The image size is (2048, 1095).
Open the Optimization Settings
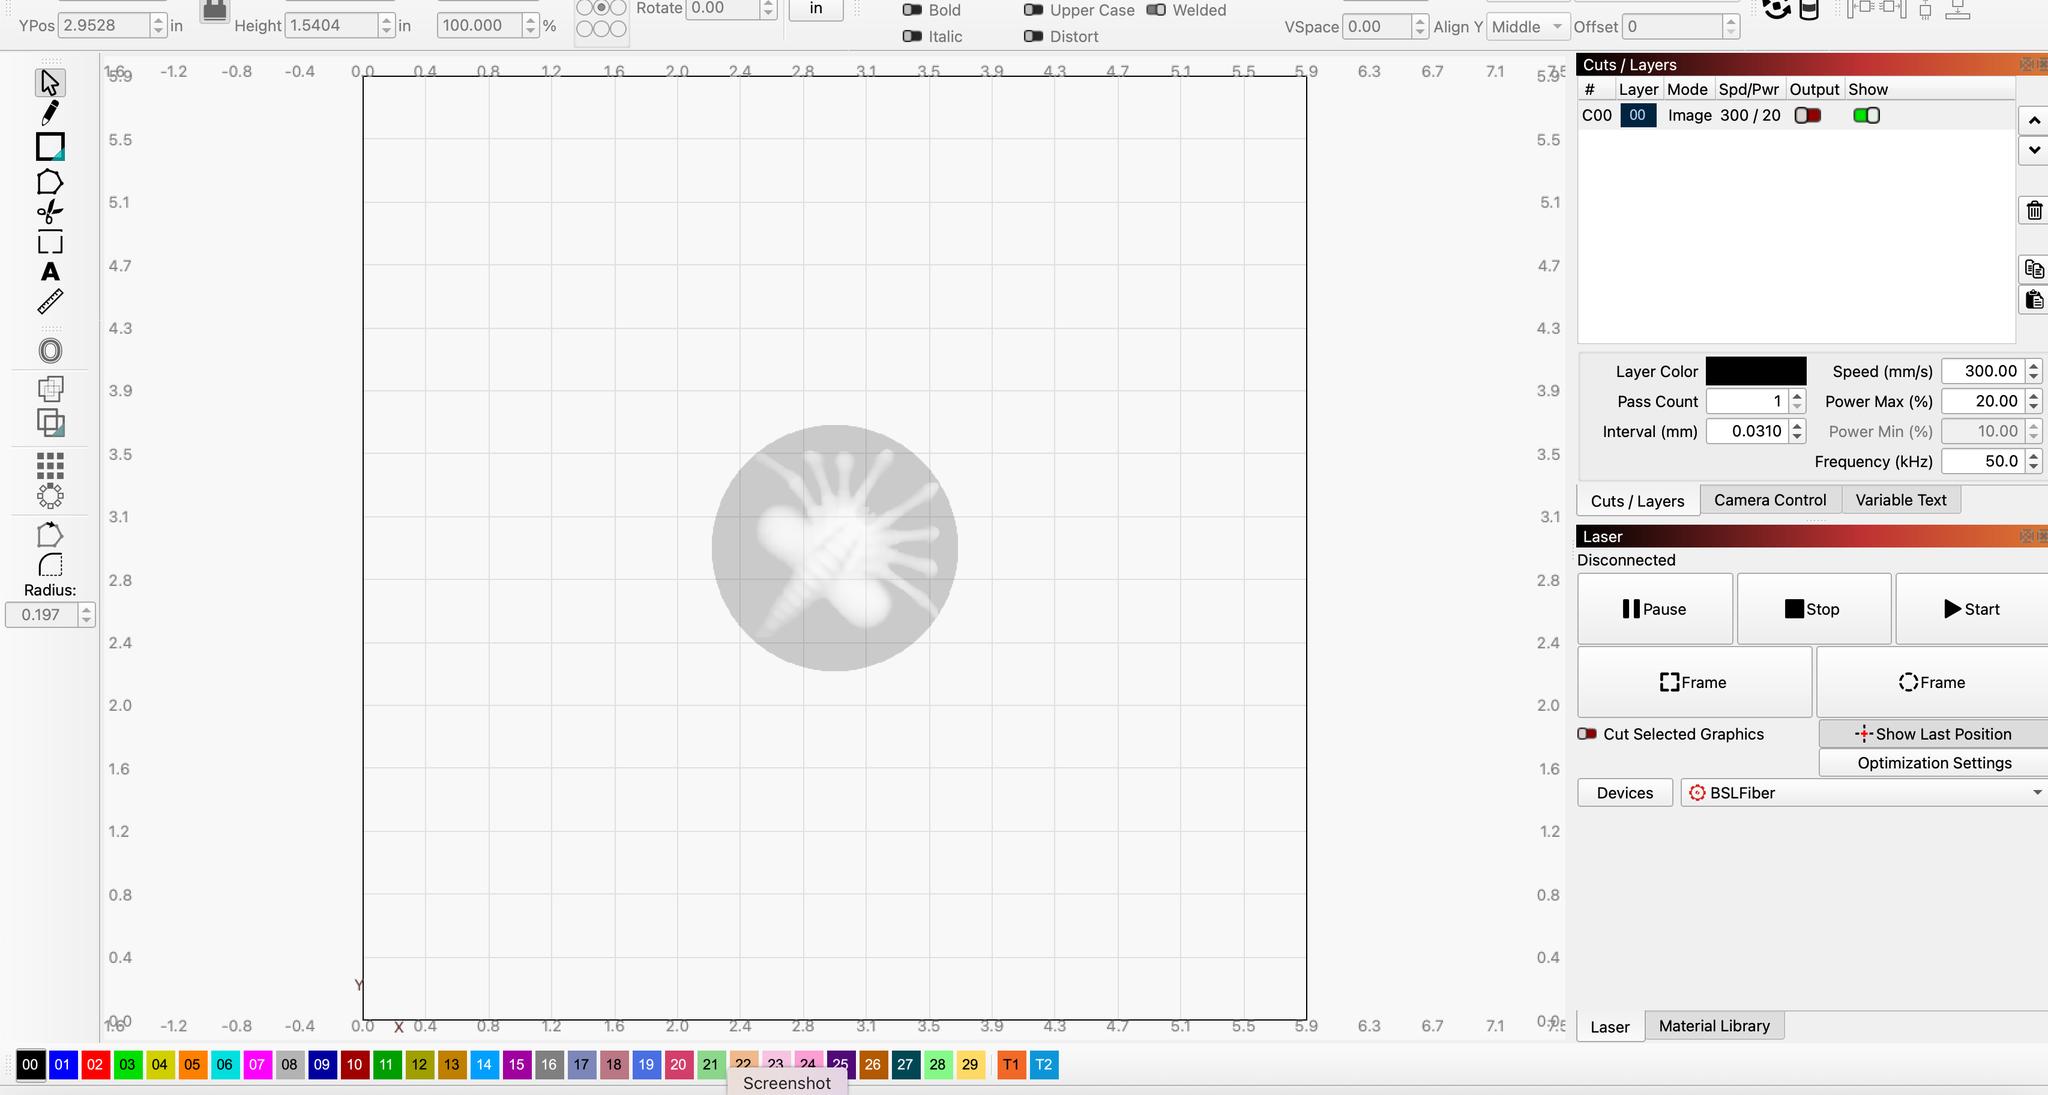coord(1934,763)
